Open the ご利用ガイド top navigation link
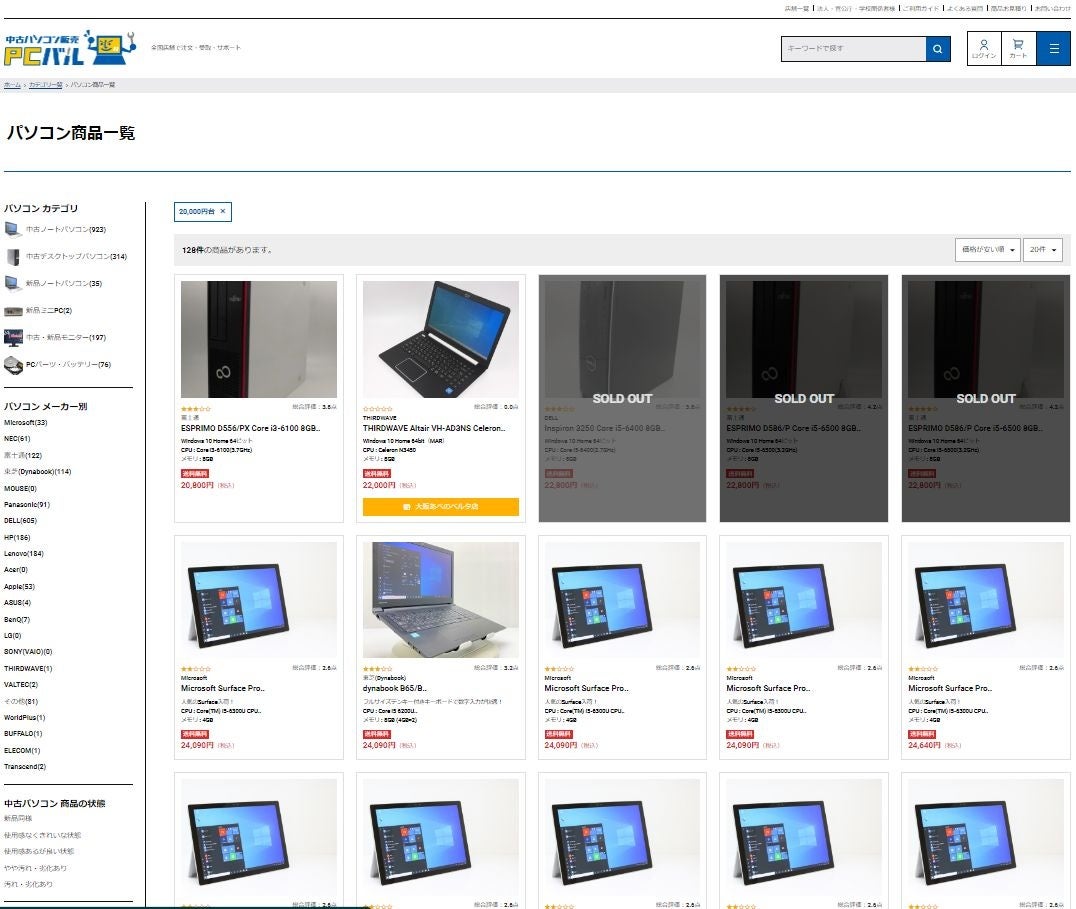The width and height of the screenshot is (1076, 909). [920, 8]
